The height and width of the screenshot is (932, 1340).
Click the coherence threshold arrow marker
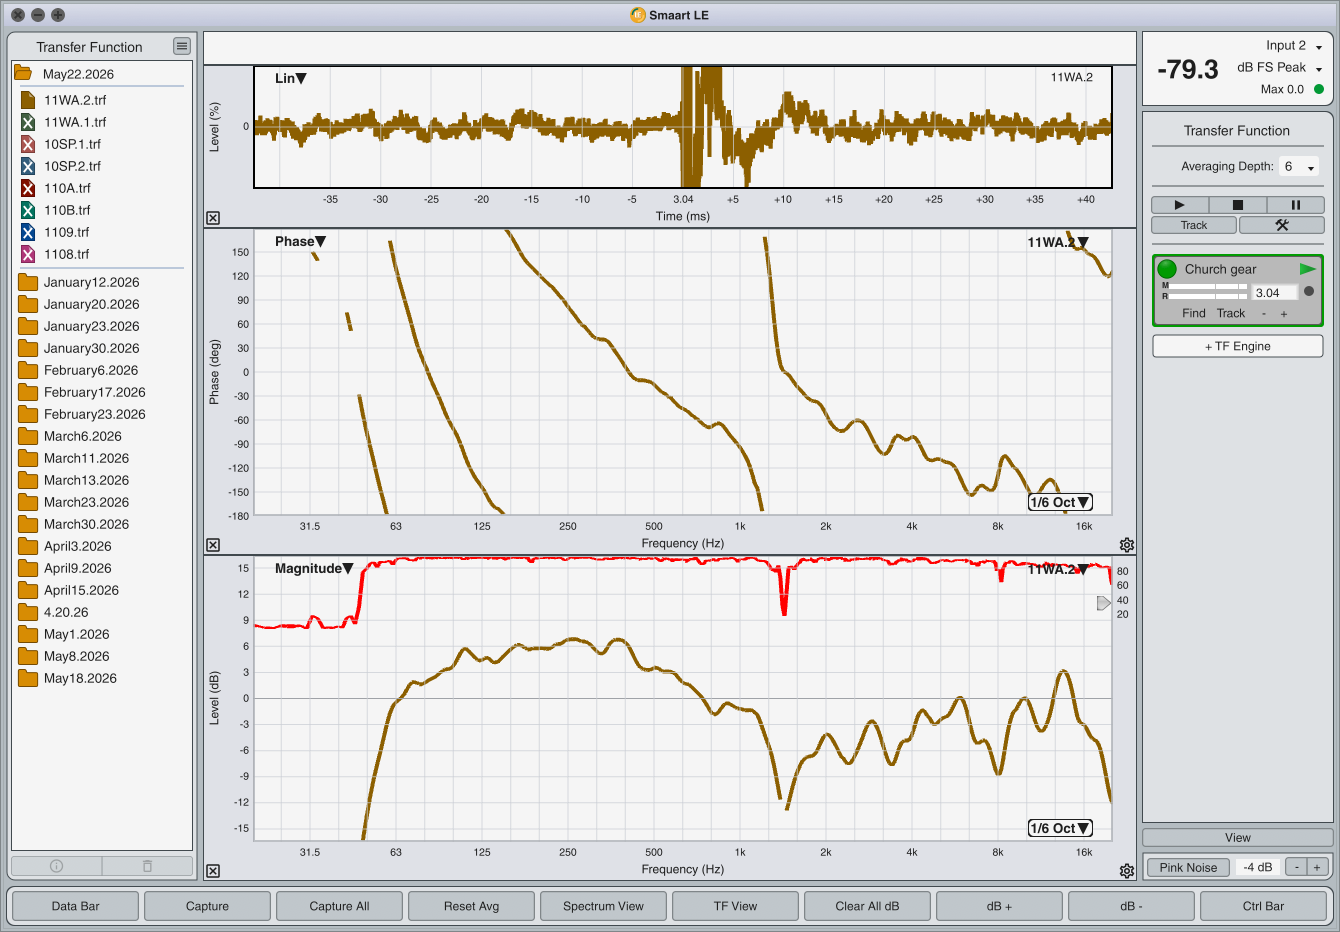(1104, 603)
